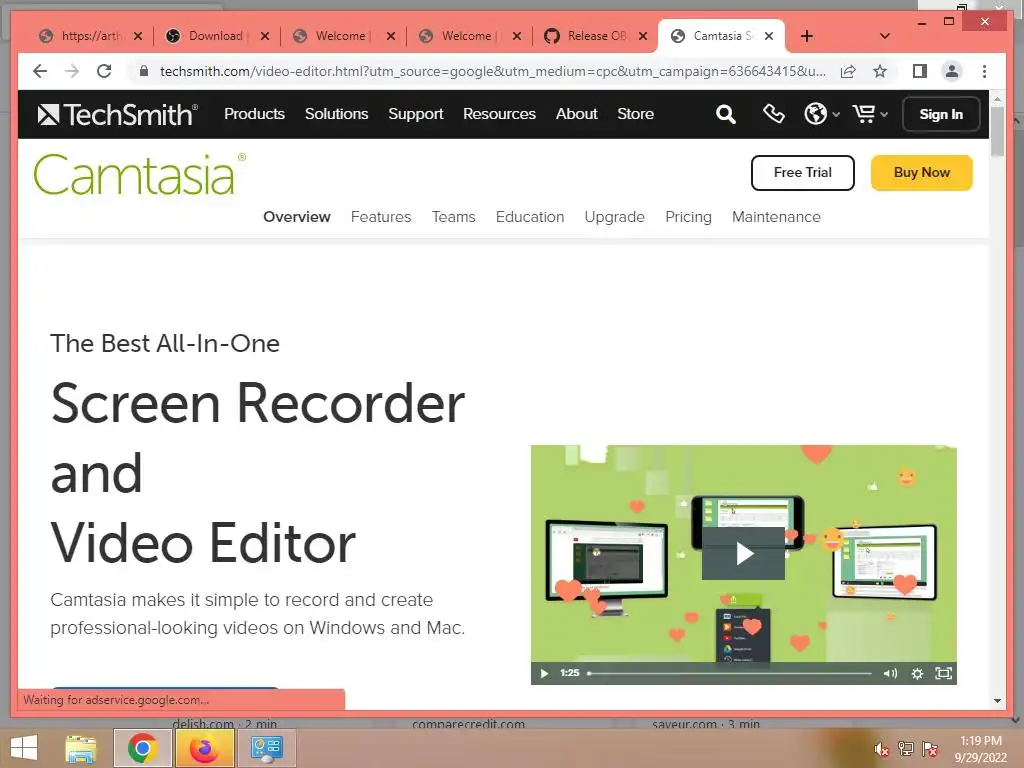The width and height of the screenshot is (1024, 768).
Task: Mute the video volume icon
Action: pos(890,673)
